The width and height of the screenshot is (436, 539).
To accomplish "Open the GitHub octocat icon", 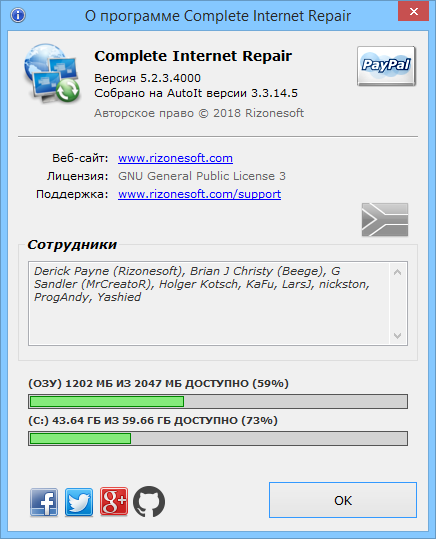I will [x=149, y=502].
